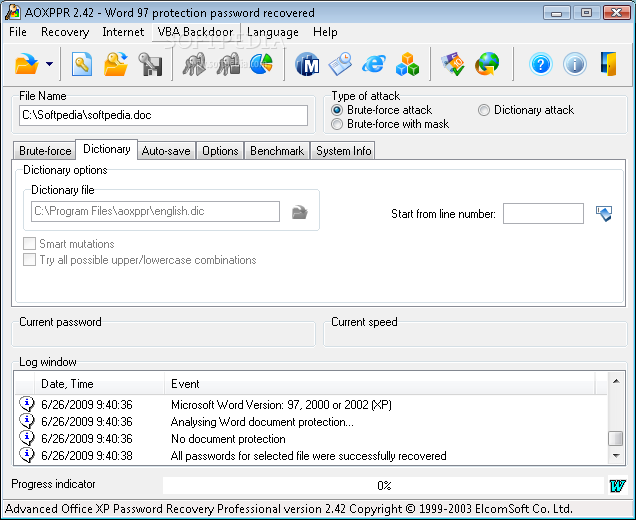Click the pie chart benchmark toolbar icon
The width and height of the screenshot is (636, 520).
click(261, 64)
